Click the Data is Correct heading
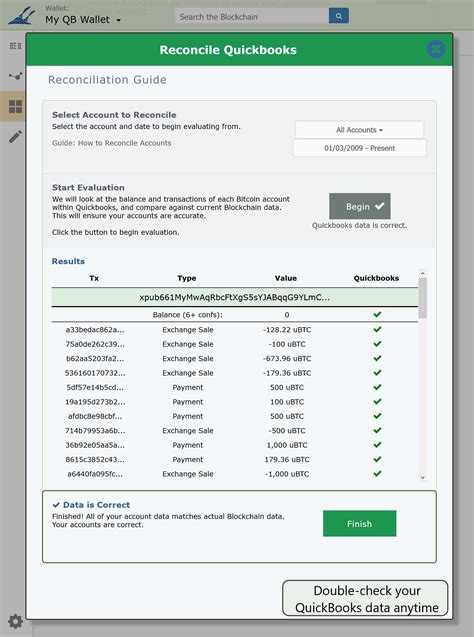474x637 pixels. (91, 505)
